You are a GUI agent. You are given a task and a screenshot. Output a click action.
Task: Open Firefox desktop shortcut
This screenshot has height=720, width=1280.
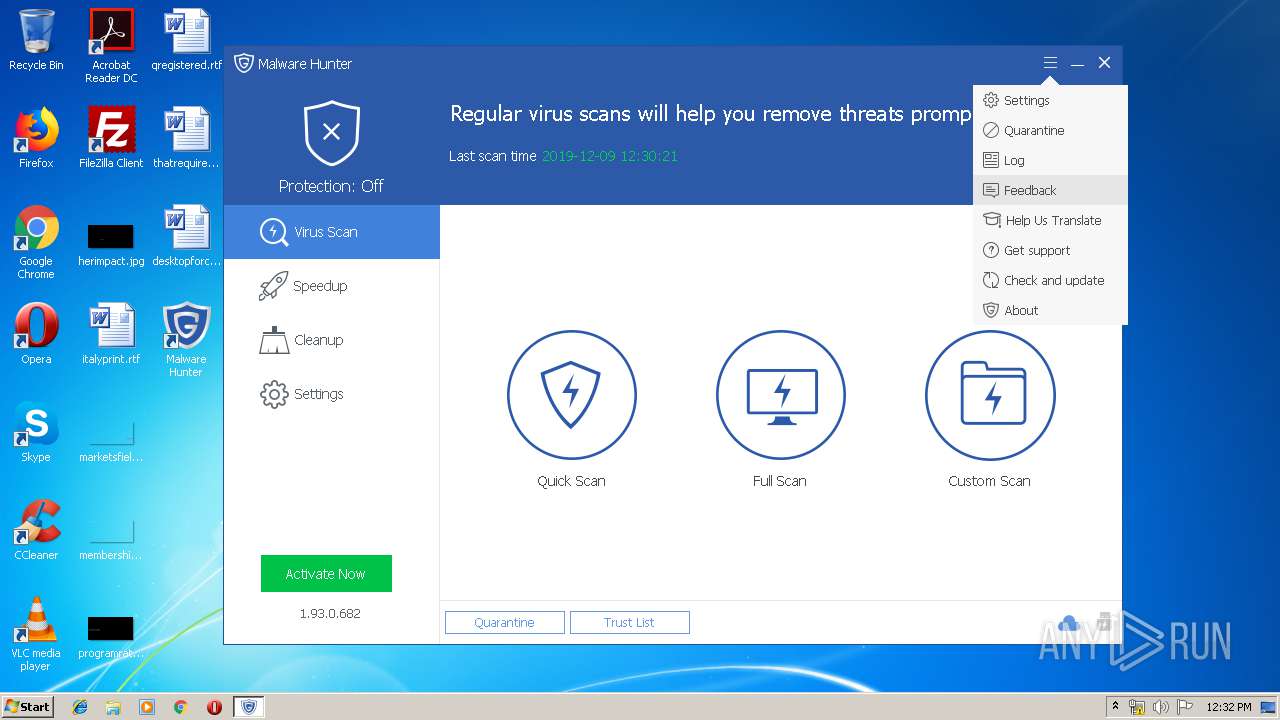(36, 138)
